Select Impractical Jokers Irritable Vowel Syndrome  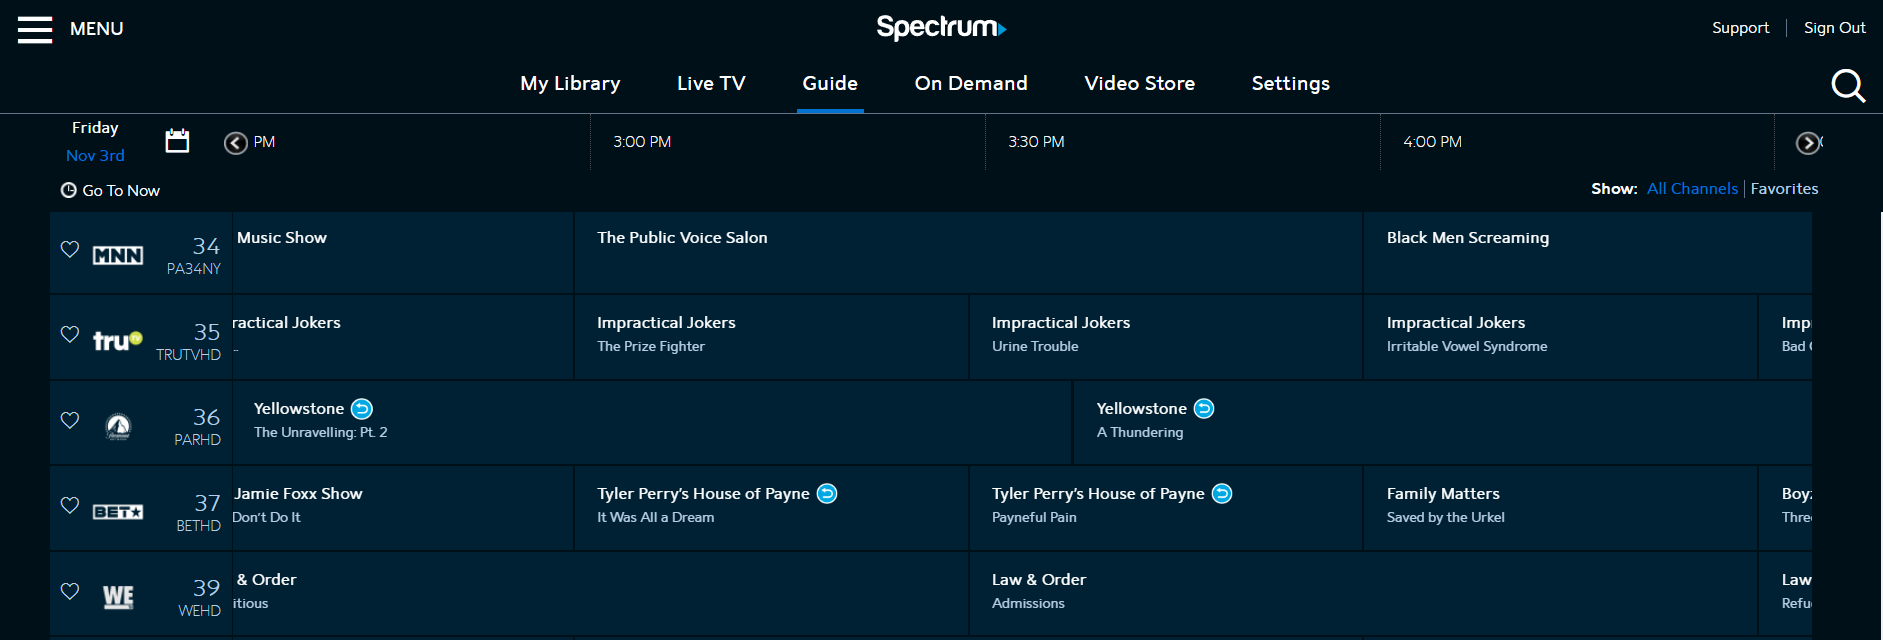[x=1560, y=337]
